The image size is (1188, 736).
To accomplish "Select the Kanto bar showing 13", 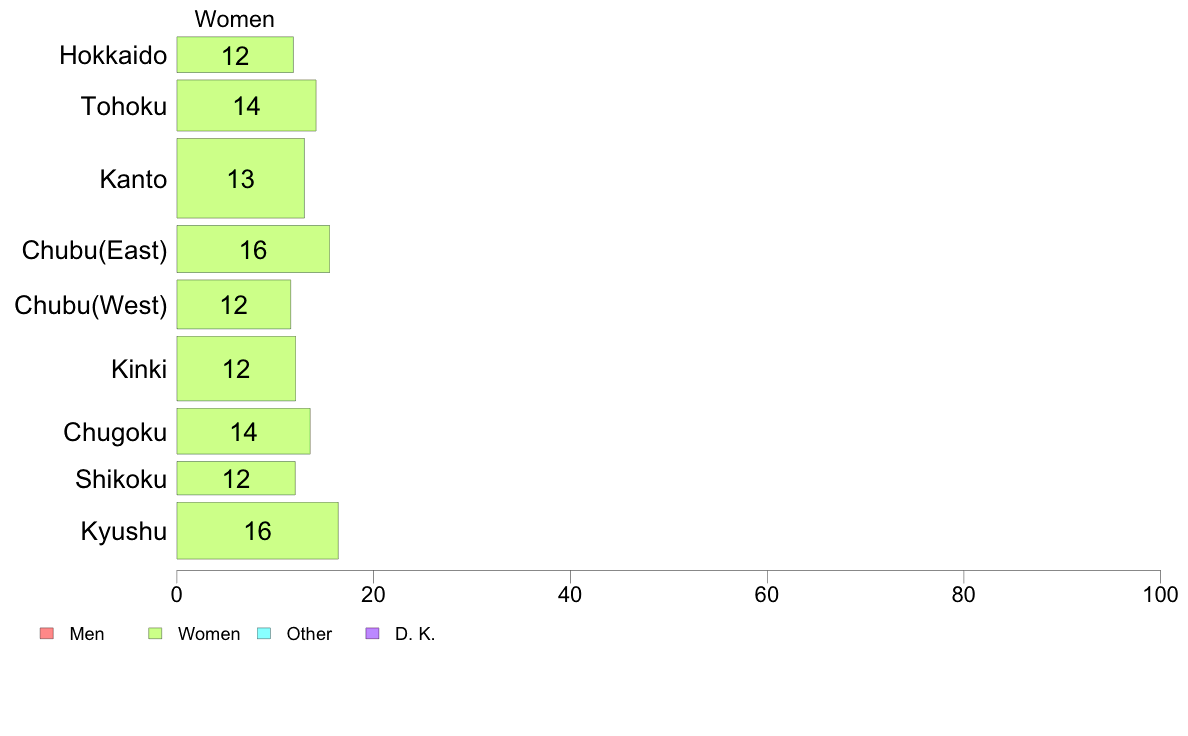I will tap(240, 178).
